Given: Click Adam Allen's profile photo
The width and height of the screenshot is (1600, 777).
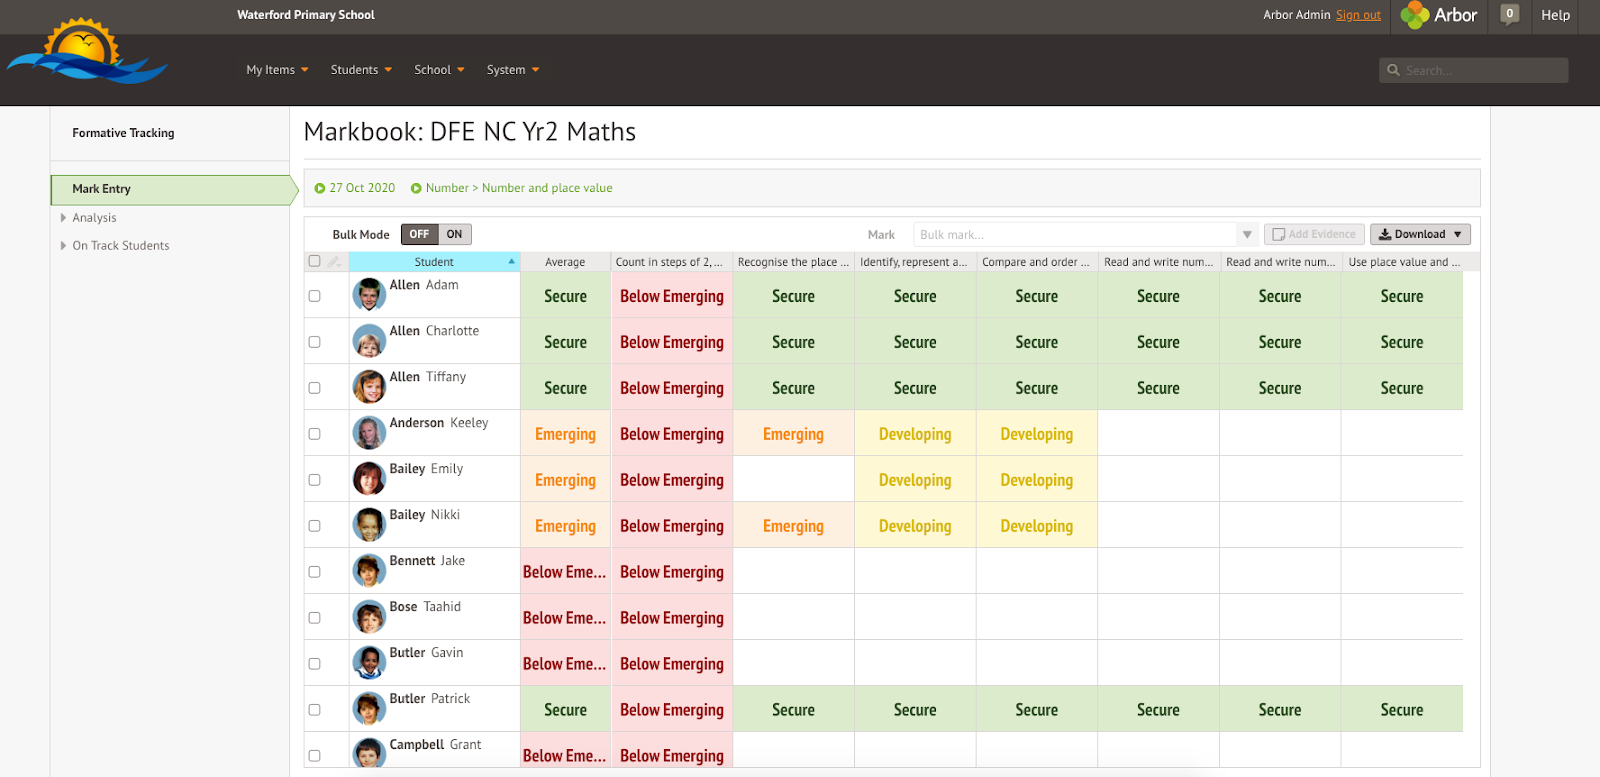Looking at the screenshot, I should tap(369, 295).
